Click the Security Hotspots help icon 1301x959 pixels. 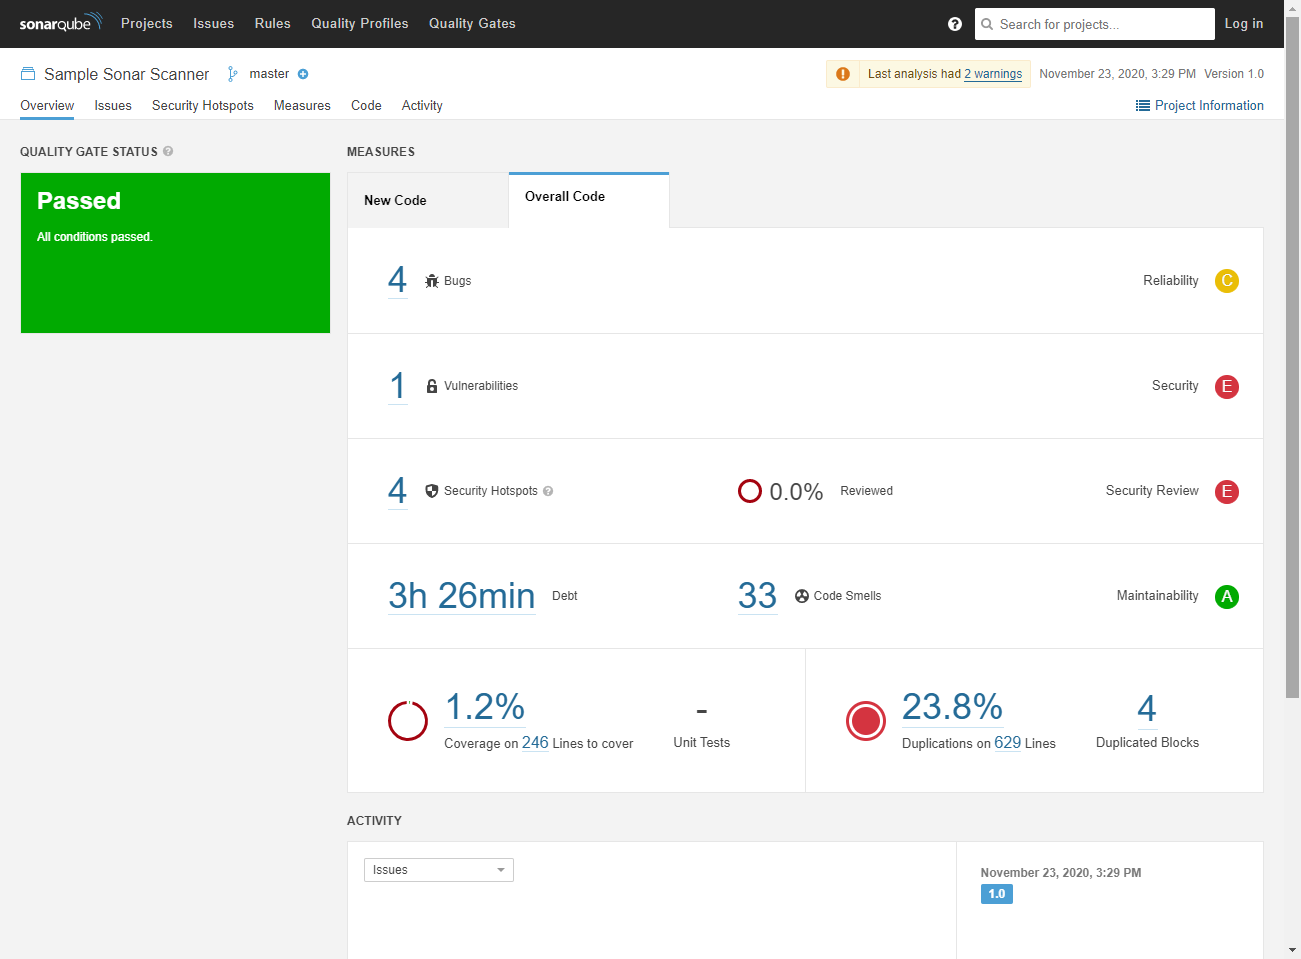[548, 491]
